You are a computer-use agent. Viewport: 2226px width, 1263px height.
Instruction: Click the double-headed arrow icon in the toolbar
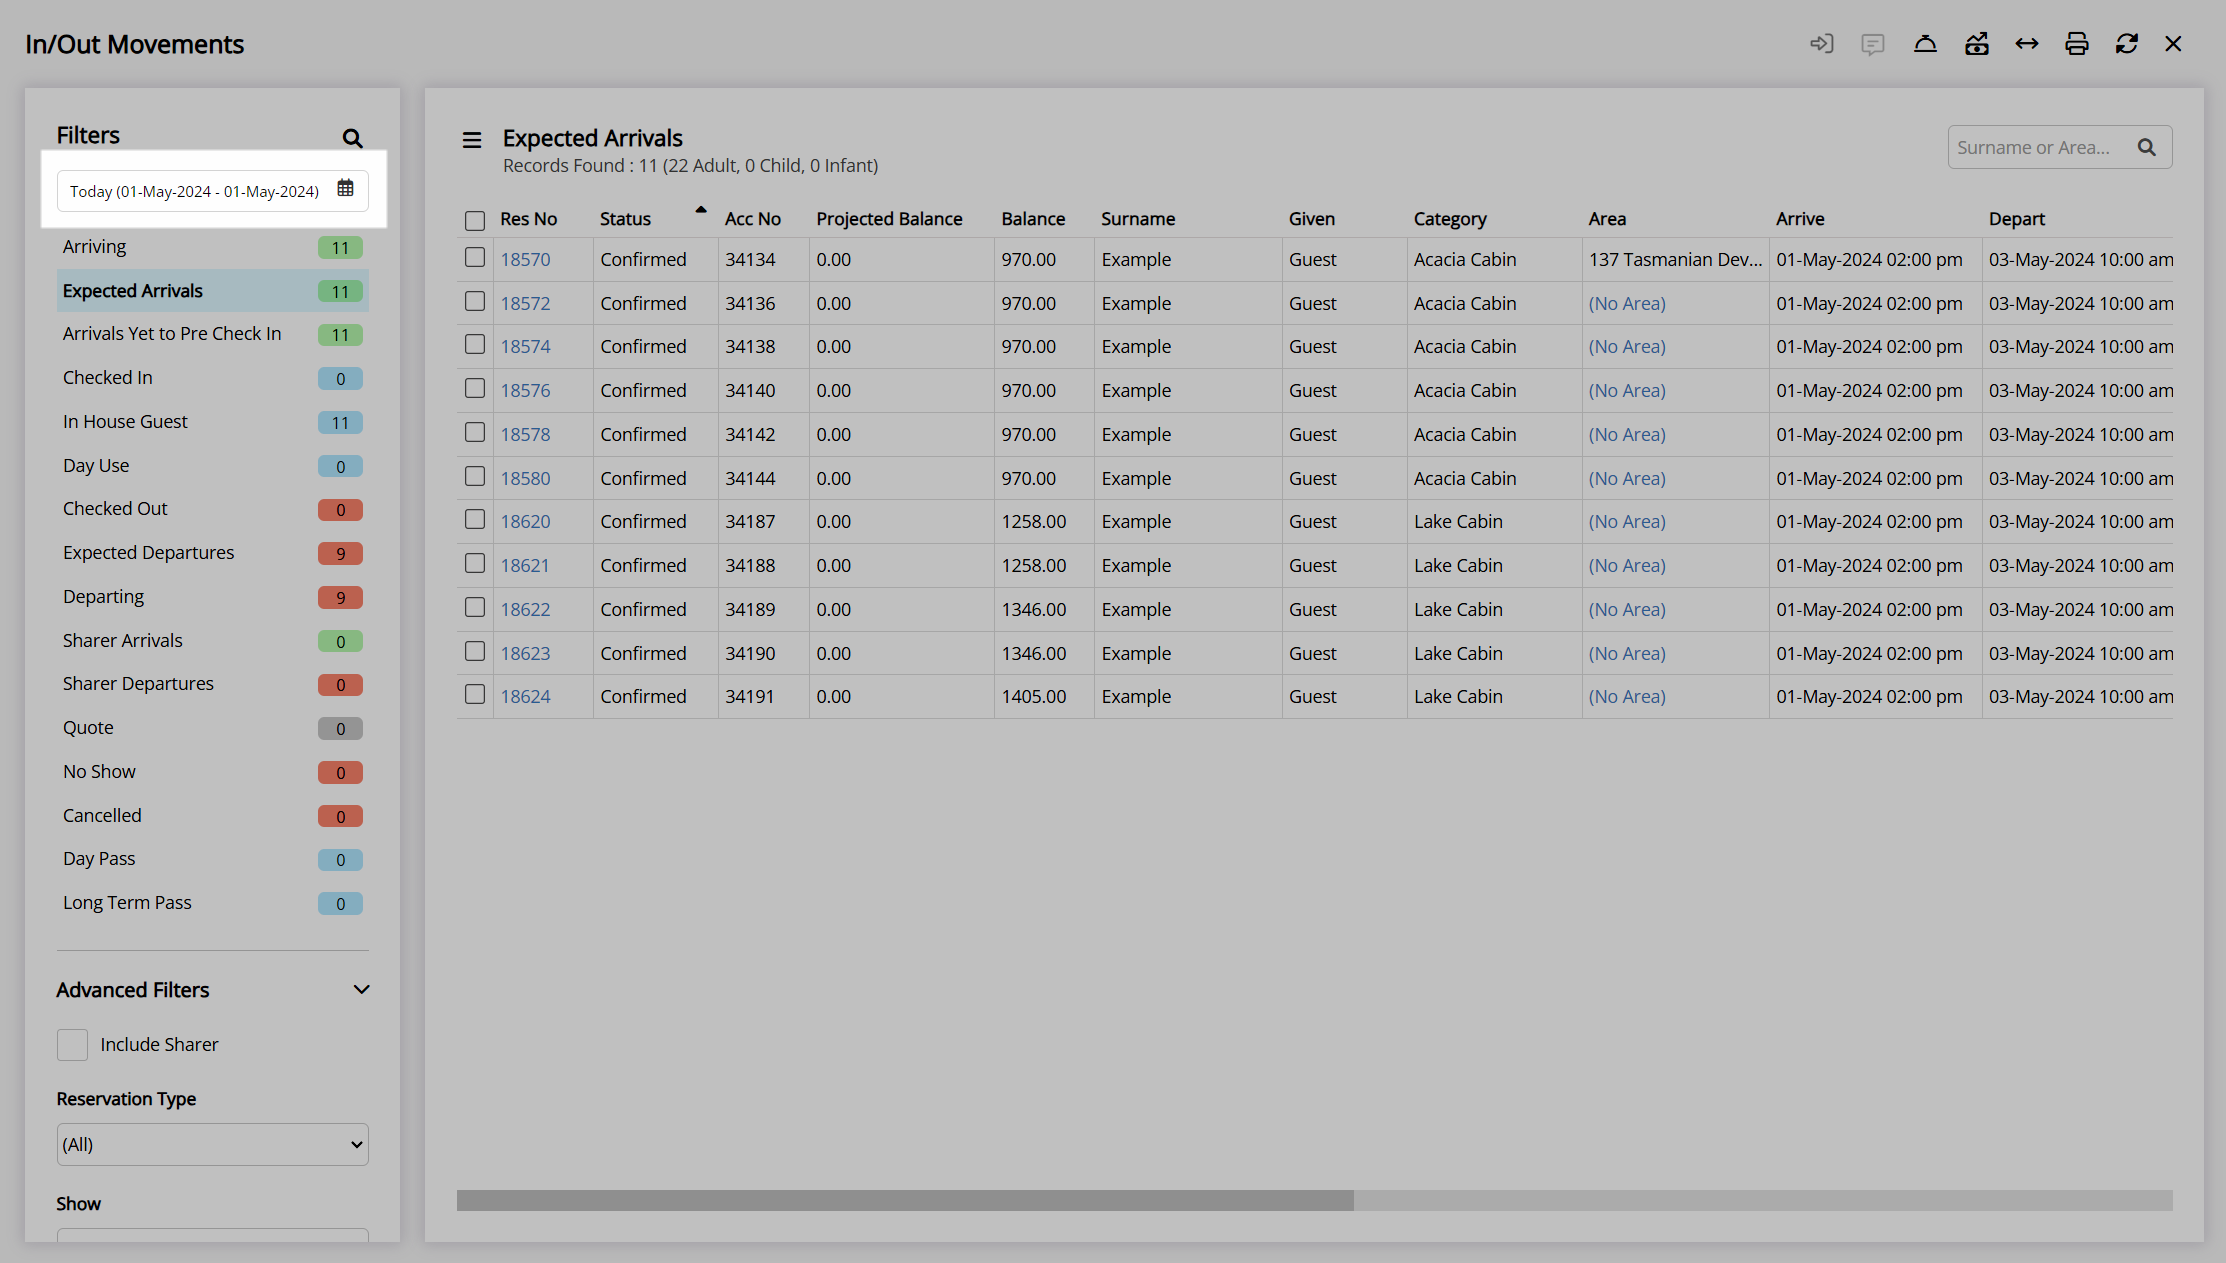click(x=2026, y=44)
